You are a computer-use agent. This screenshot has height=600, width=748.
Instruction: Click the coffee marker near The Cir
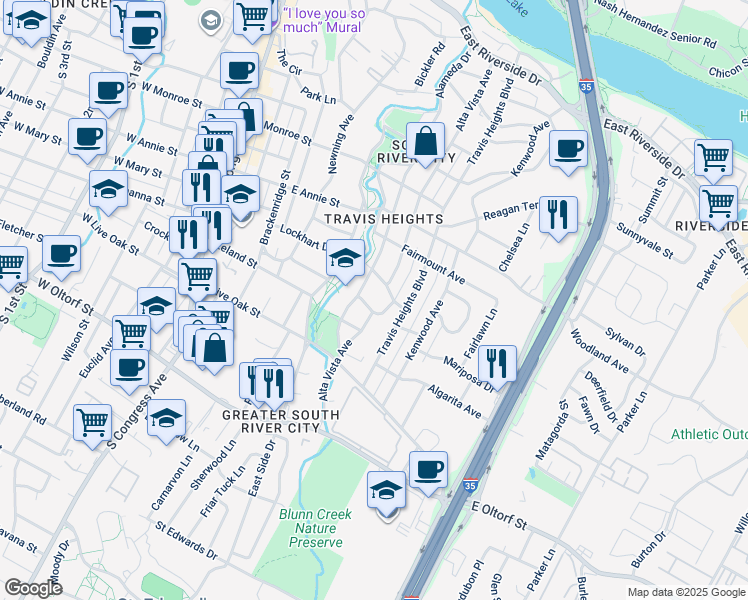click(x=238, y=70)
